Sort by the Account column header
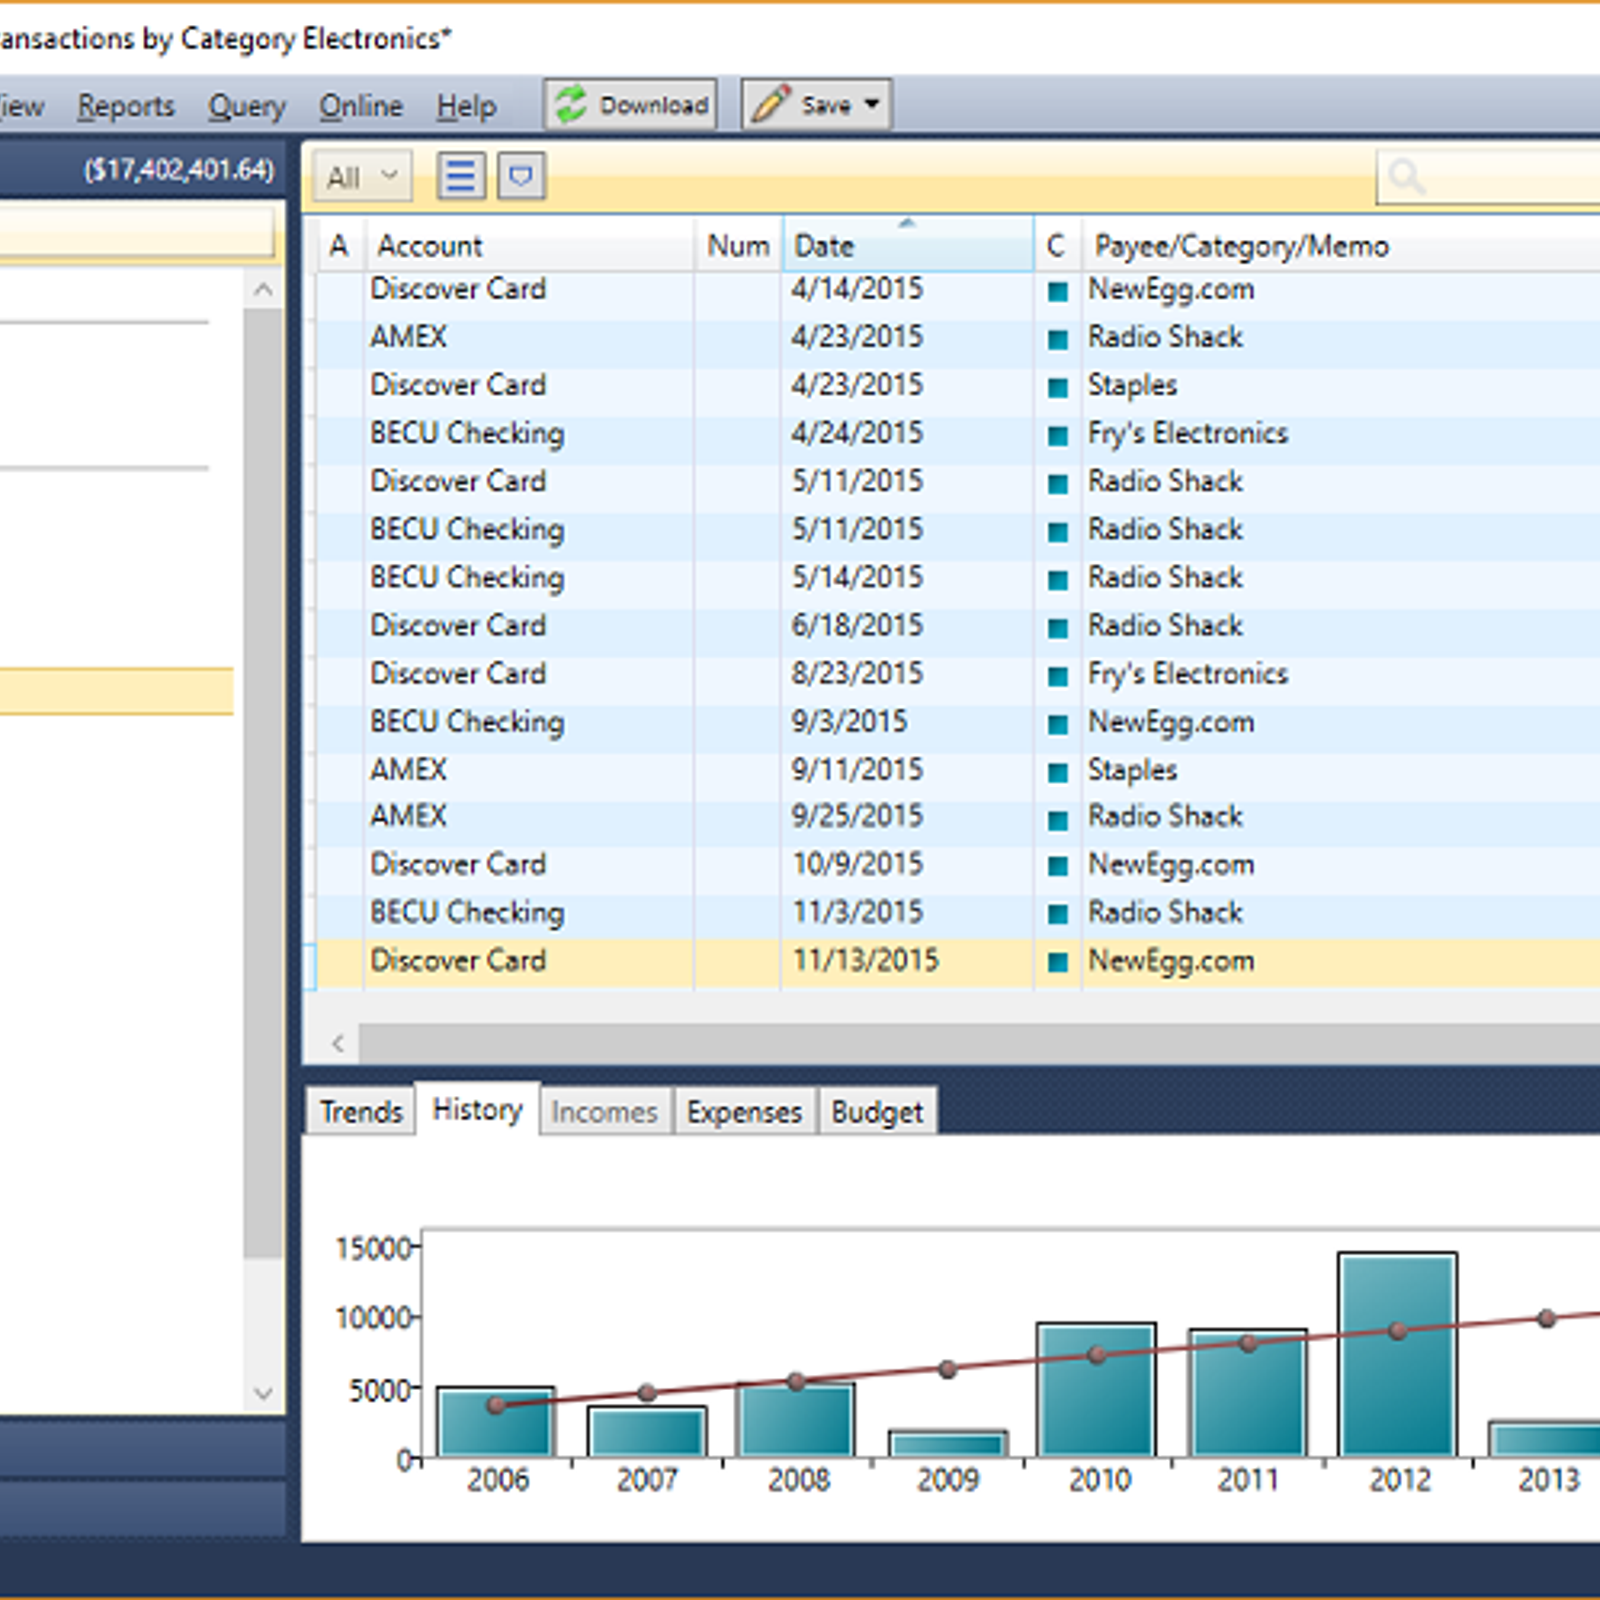 (x=531, y=246)
